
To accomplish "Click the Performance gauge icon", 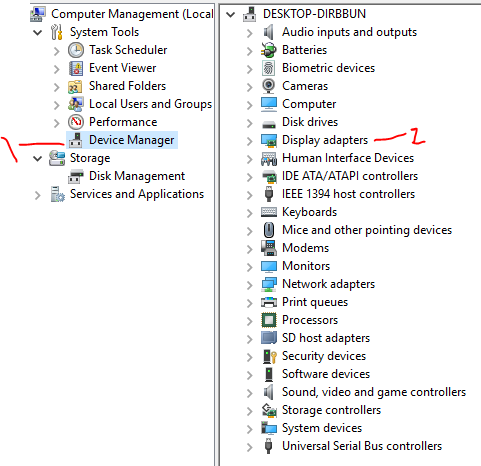I will point(76,122).
